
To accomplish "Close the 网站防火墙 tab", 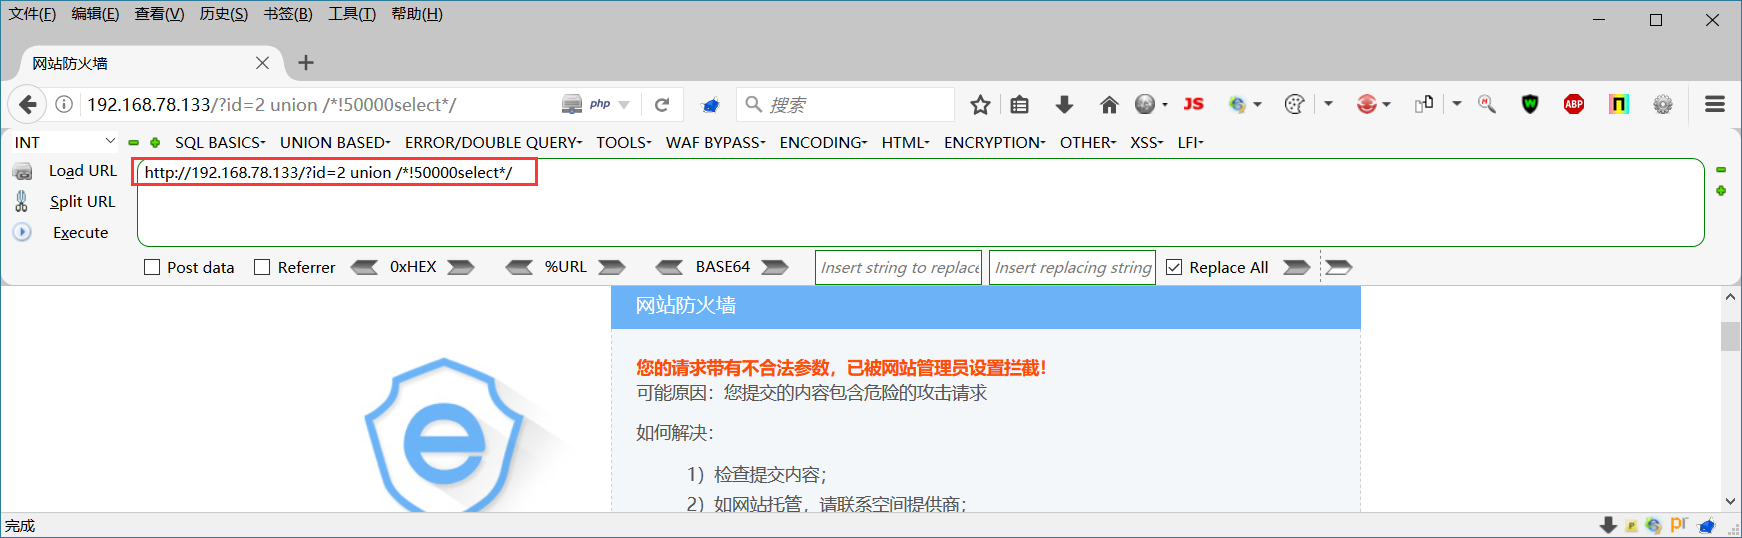I will [262, 63].
